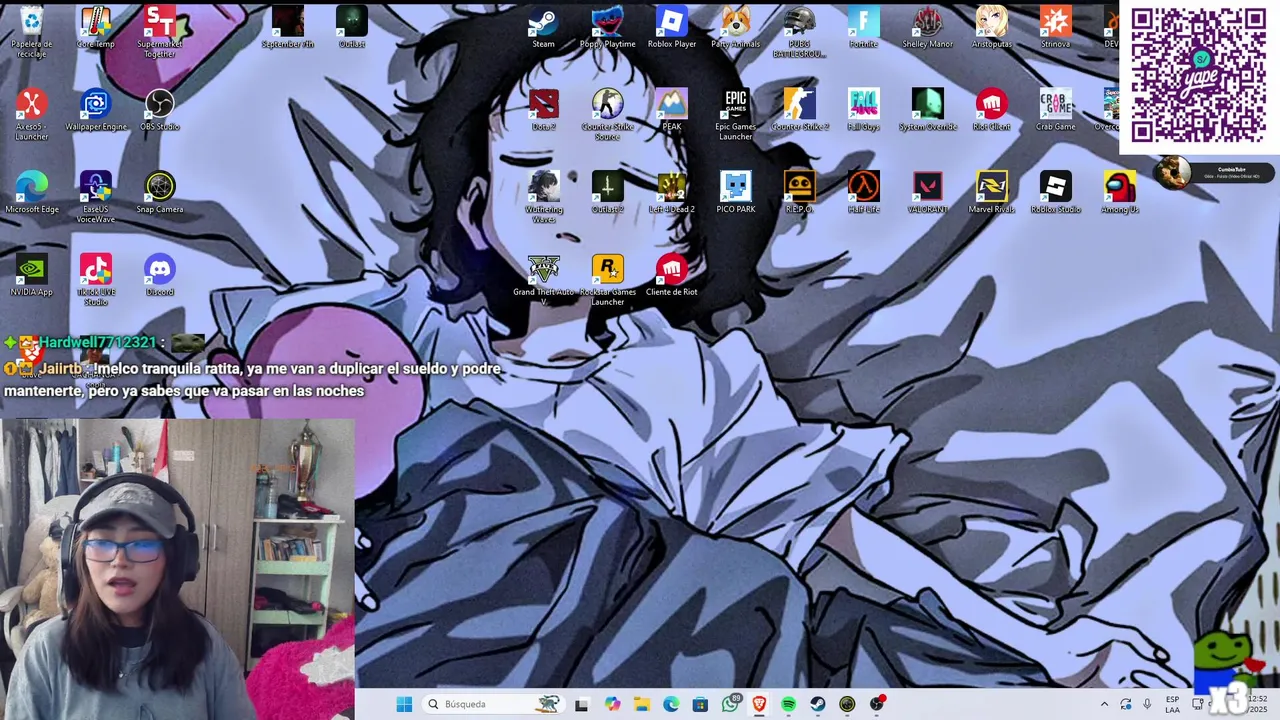This screenshot has width=1280, height=720.
Task: Open Spotify from the taskbar
Action: pyautogui.click(x=788, y=704)
